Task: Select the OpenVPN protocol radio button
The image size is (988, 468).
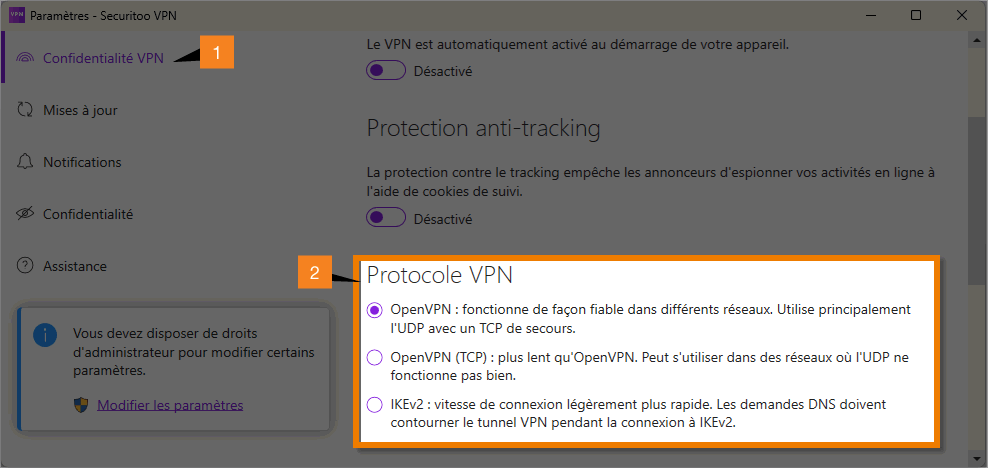Action: coord(374,310)
